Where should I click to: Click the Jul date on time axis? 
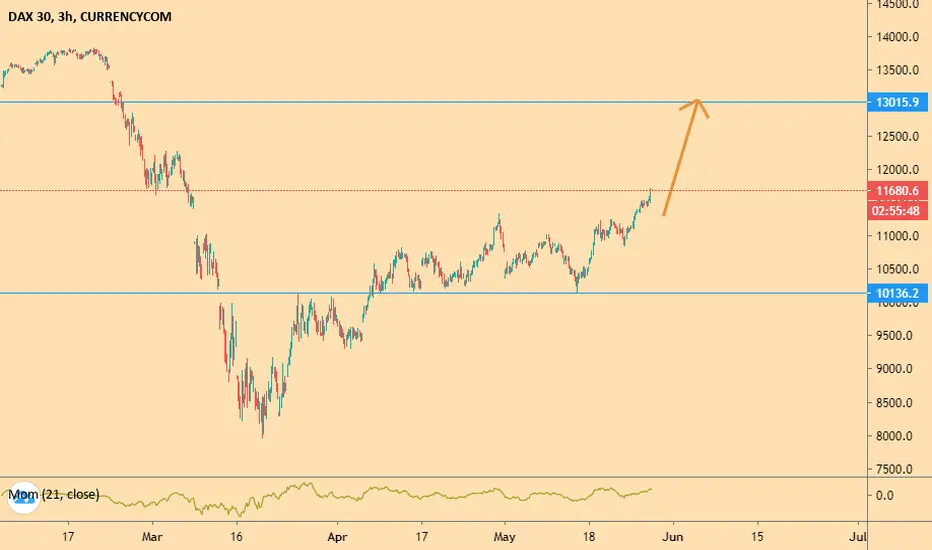[x=857, y=537]
